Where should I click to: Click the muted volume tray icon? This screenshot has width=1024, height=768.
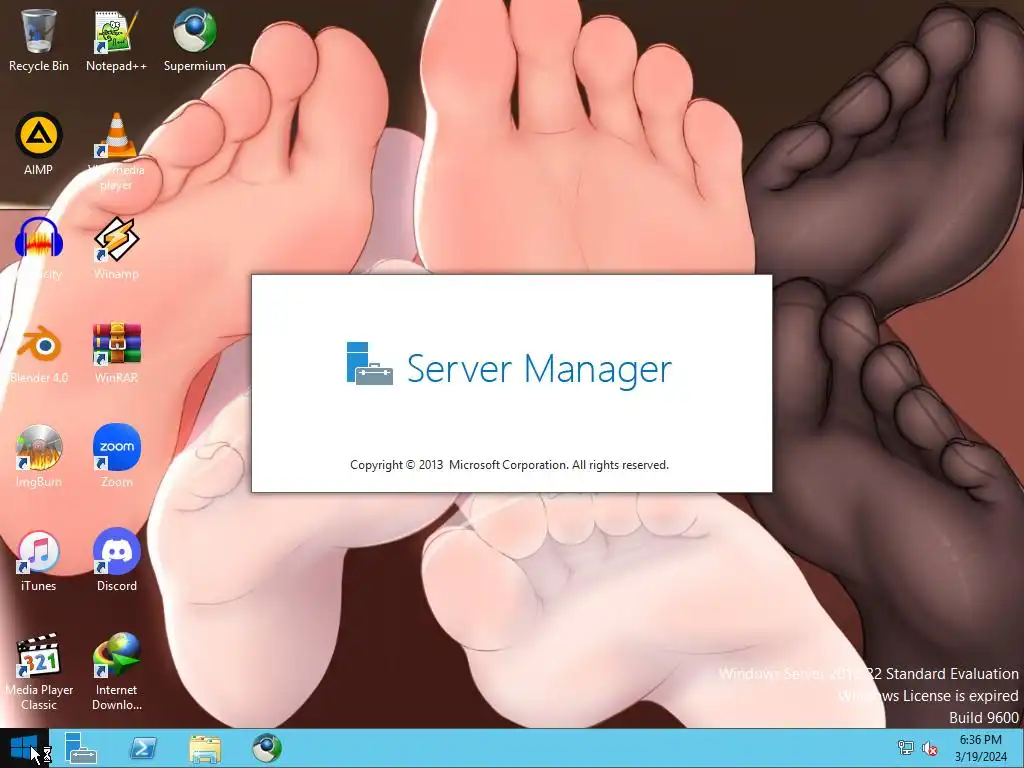929,748
